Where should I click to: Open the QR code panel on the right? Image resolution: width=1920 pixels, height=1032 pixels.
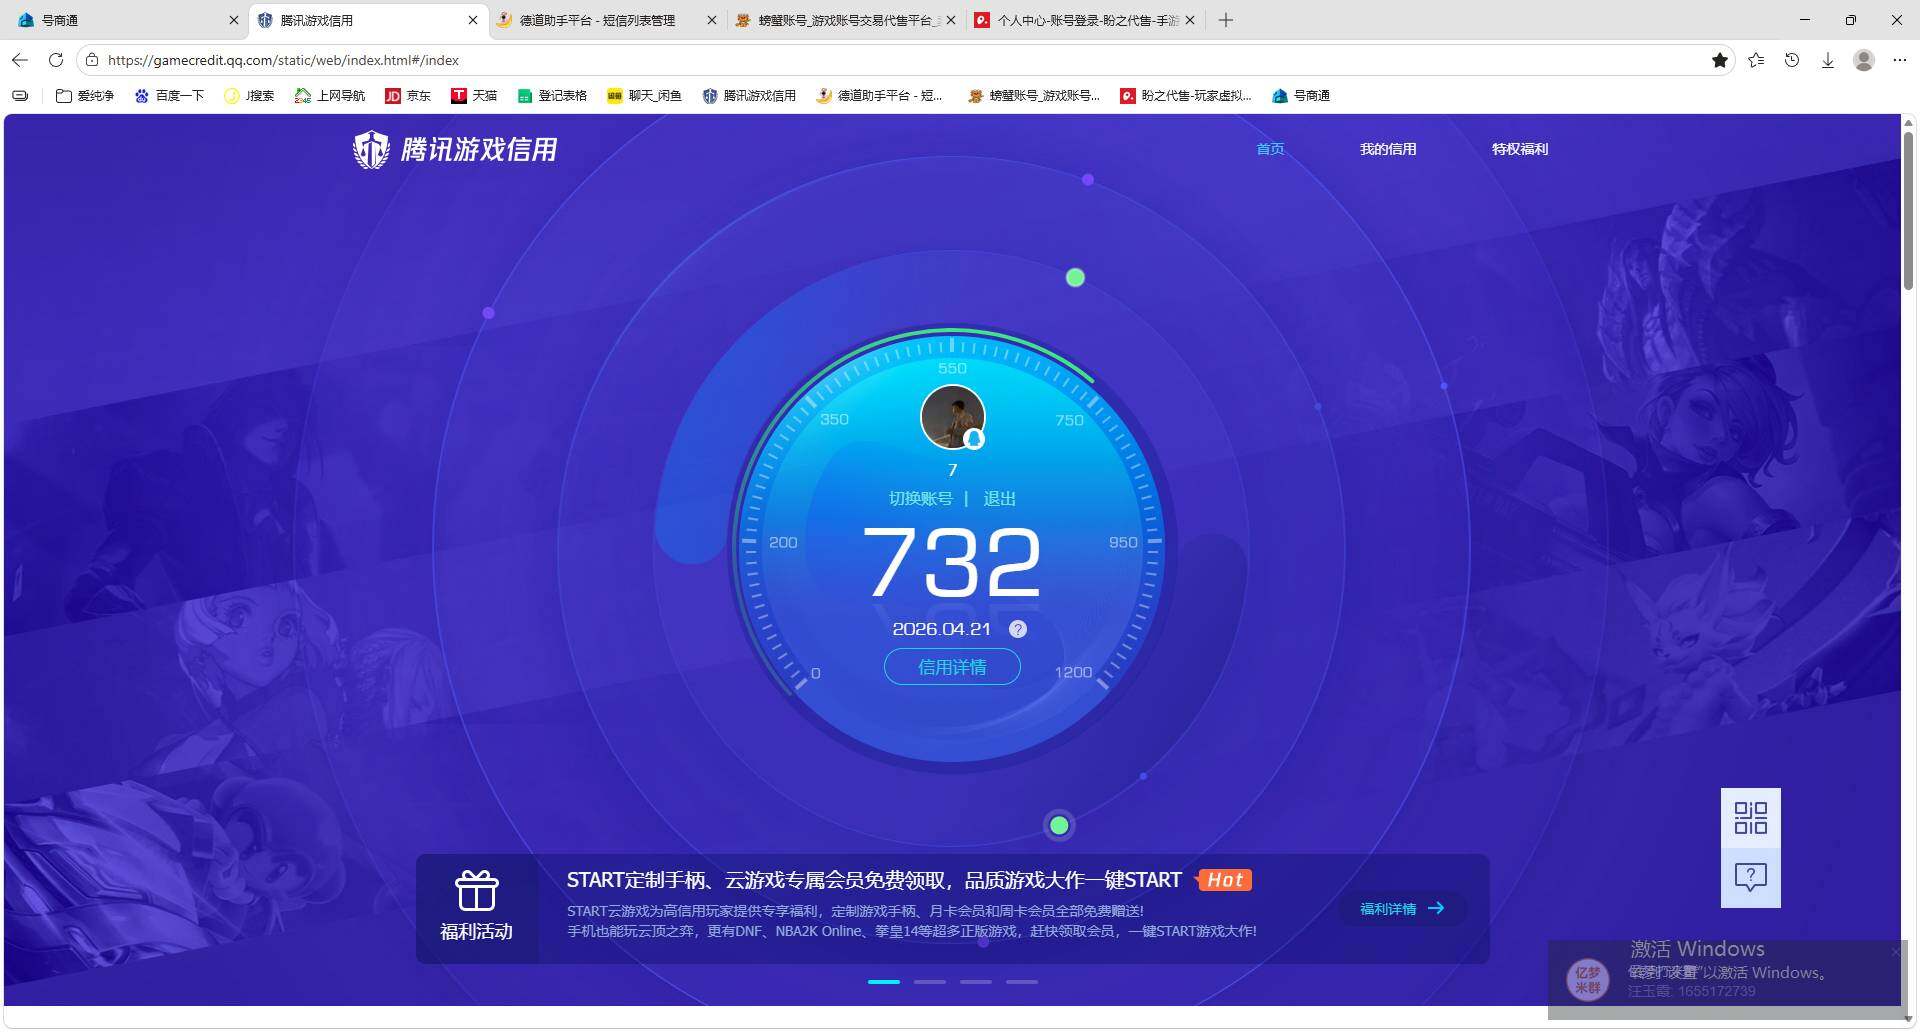tap(1750, 818)
